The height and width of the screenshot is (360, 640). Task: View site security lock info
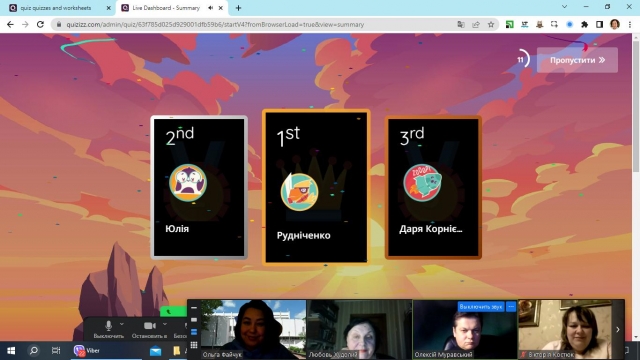[59, 24]
